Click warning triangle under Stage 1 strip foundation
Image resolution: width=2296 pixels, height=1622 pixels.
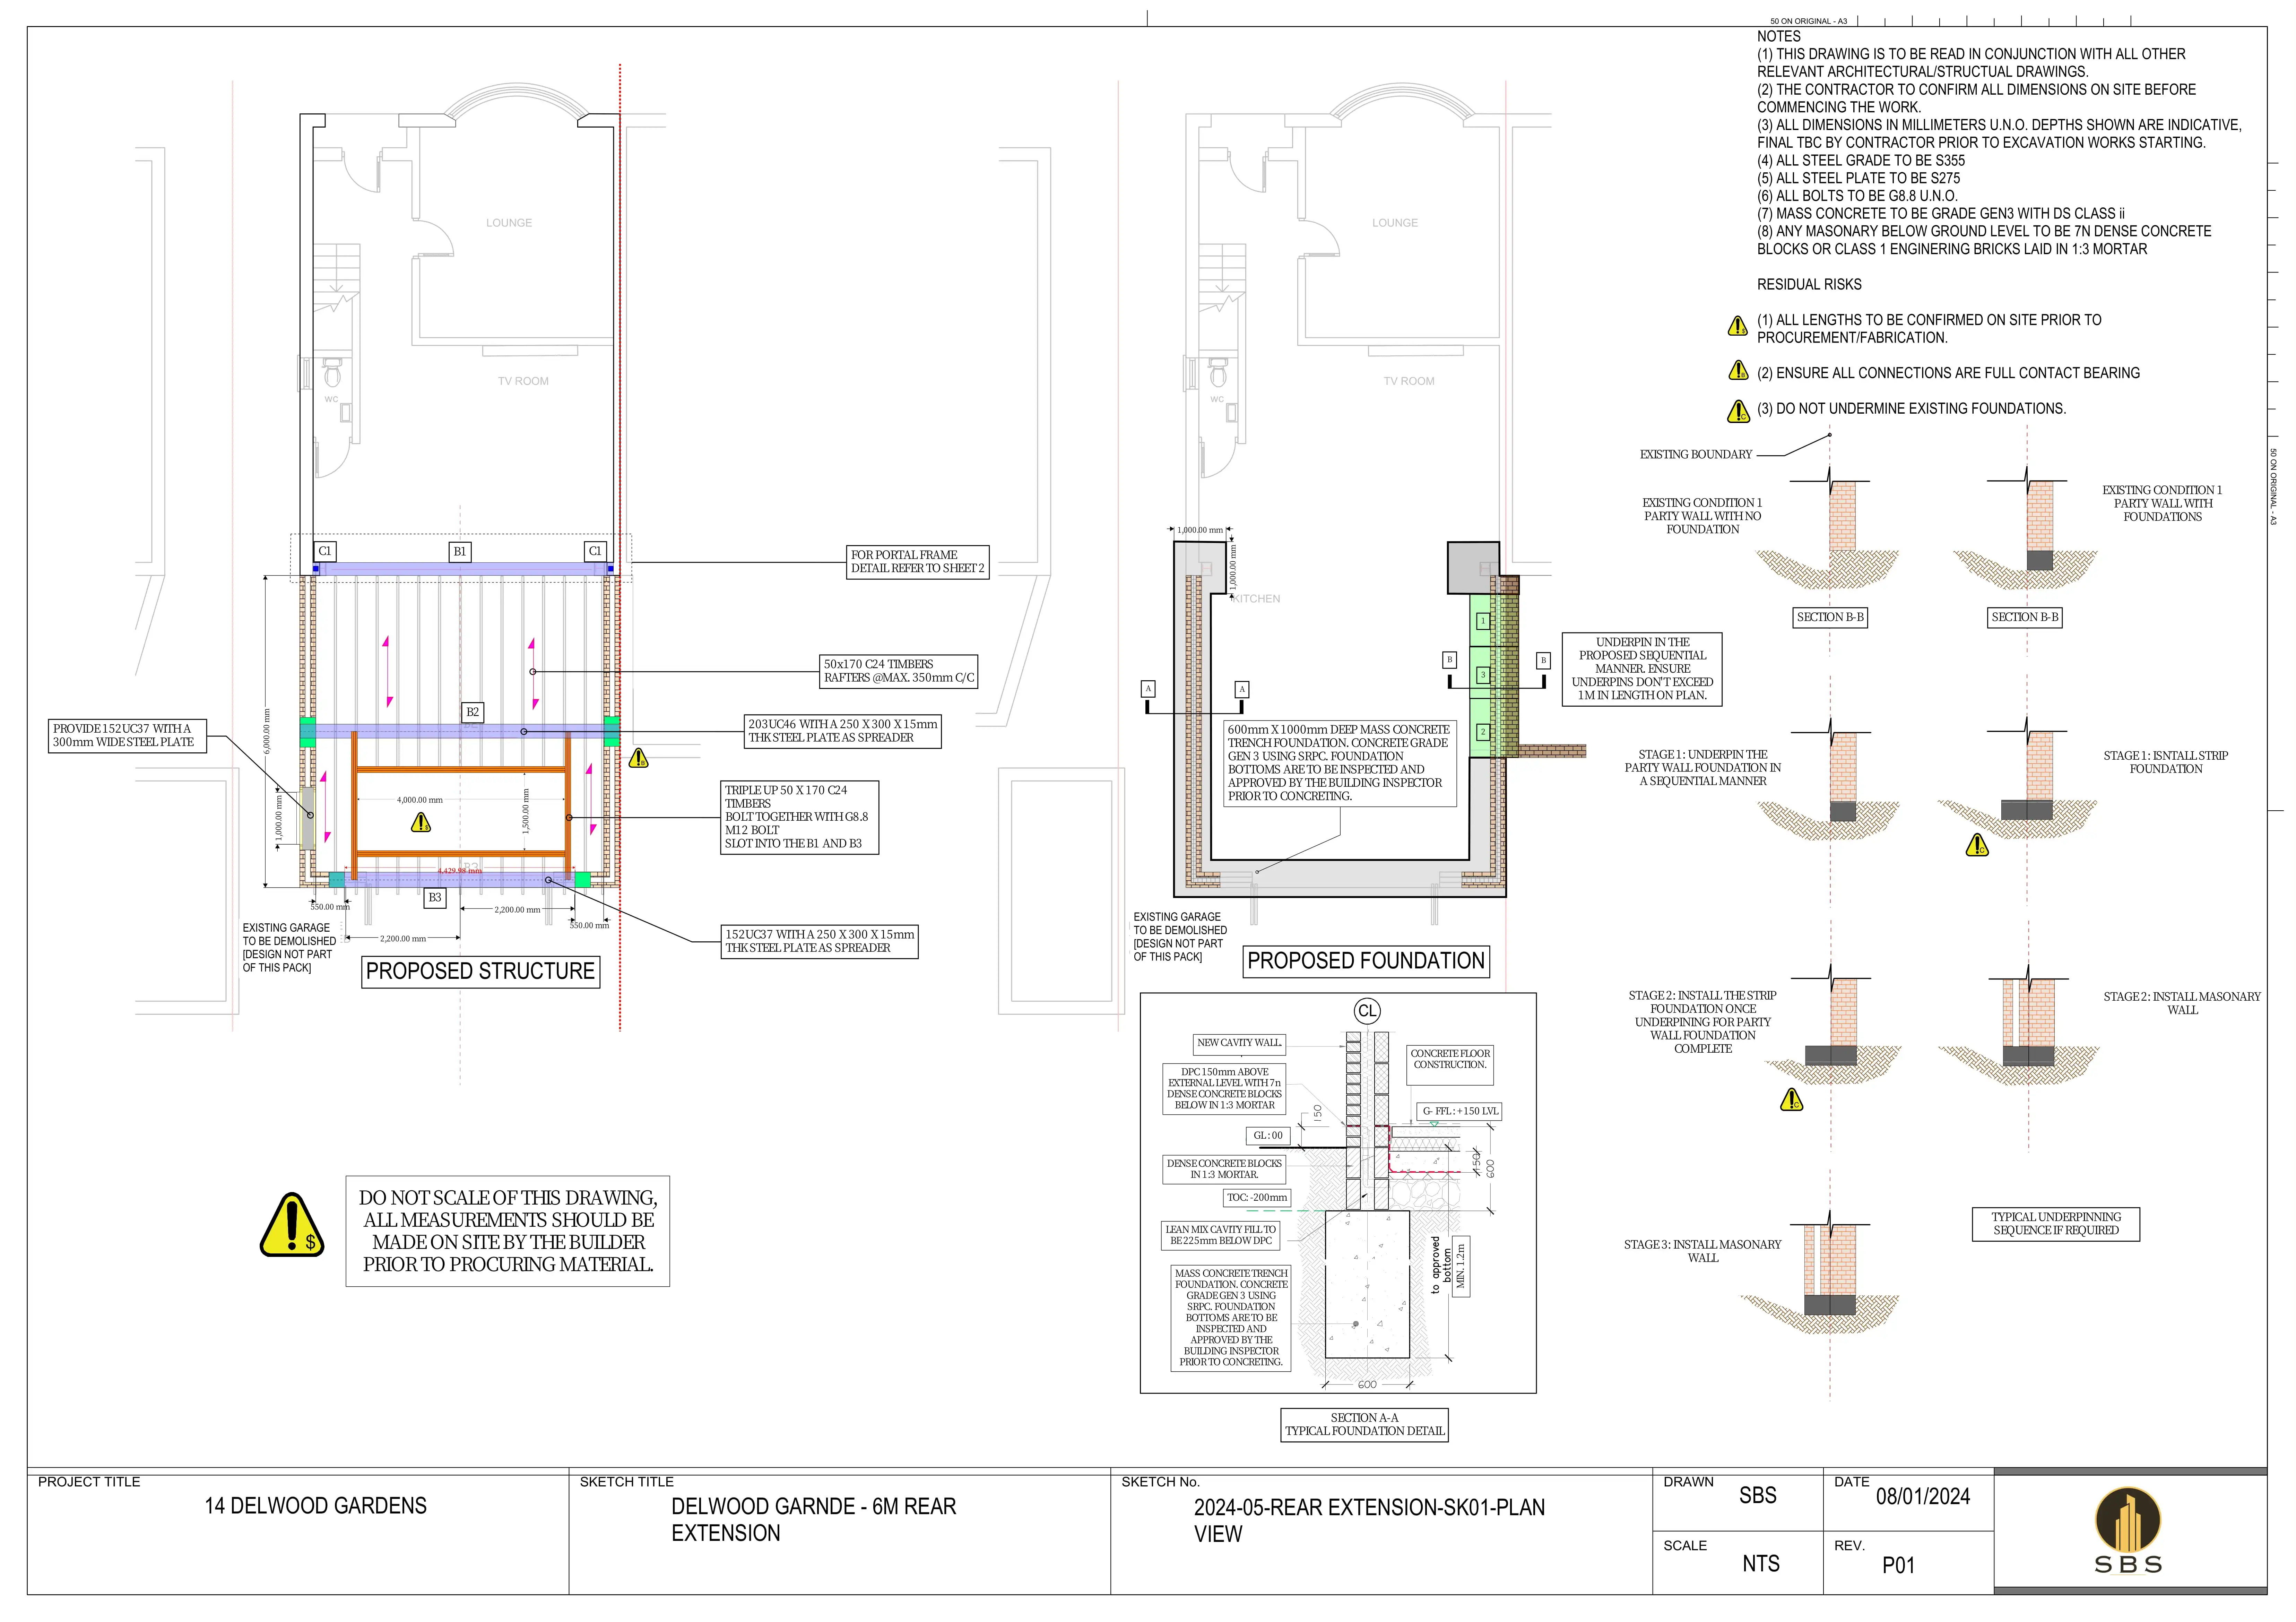[1977, 846]
